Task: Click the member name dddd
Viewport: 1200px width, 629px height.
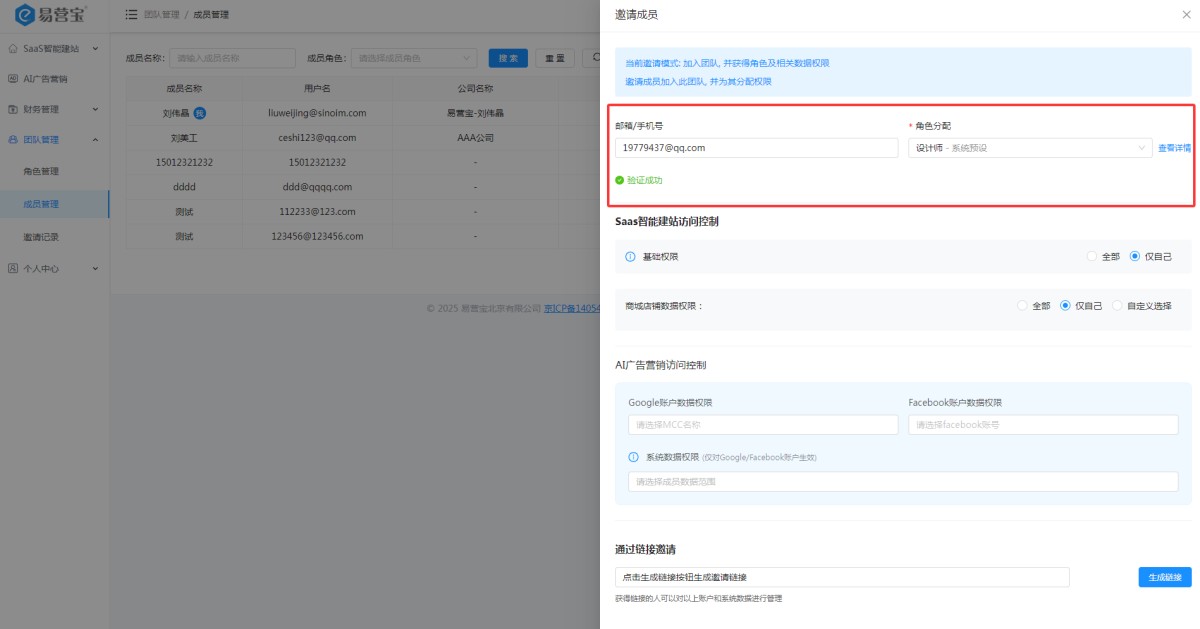Action: [184, 186]
